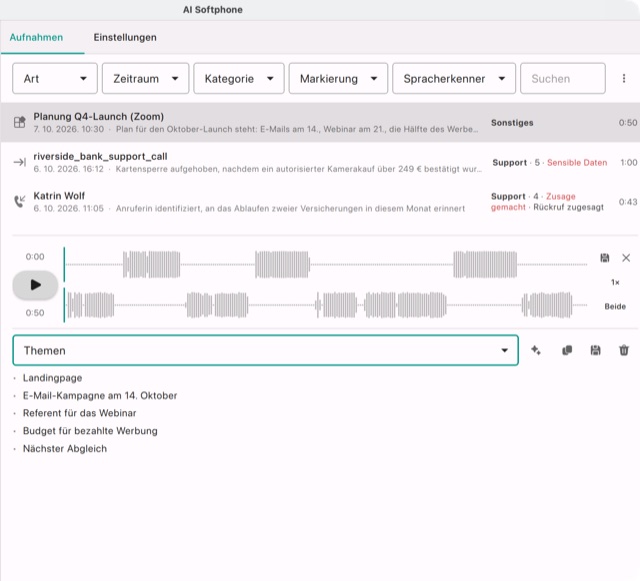Expand the Zeitraum filter dropdown
Viewport: 640px width, 581px height.
(x=145, y=78)
